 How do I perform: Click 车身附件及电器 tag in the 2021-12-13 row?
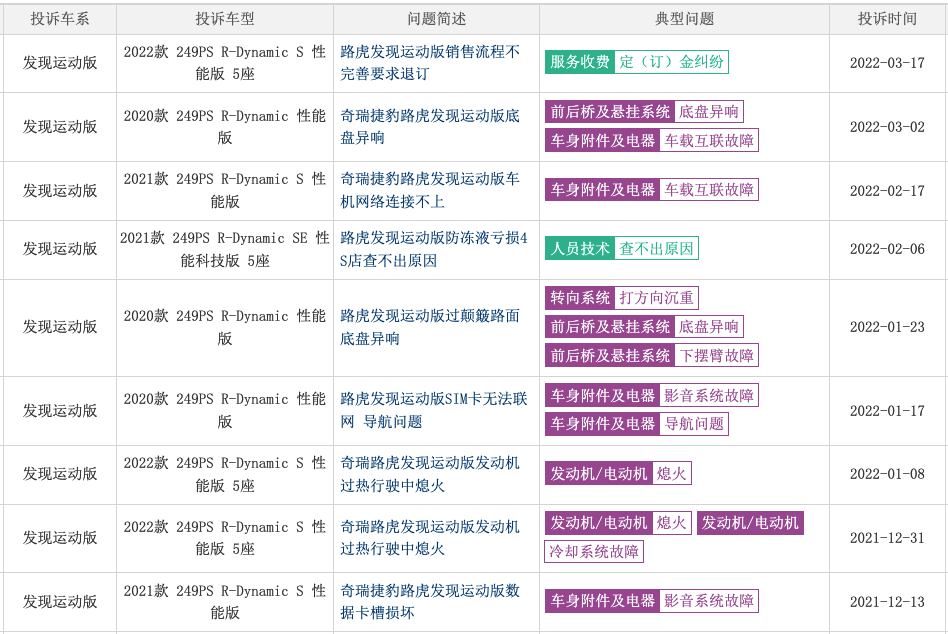click(602, 601)
